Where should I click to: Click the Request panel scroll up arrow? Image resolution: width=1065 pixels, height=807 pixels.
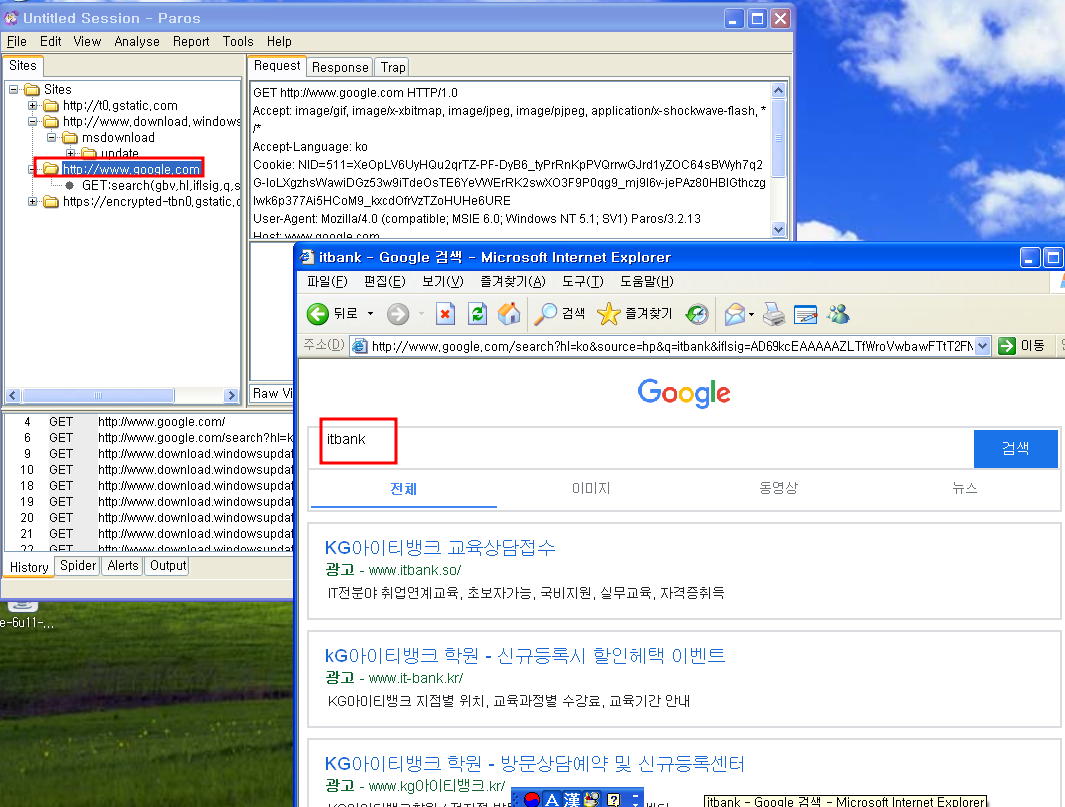779,90
